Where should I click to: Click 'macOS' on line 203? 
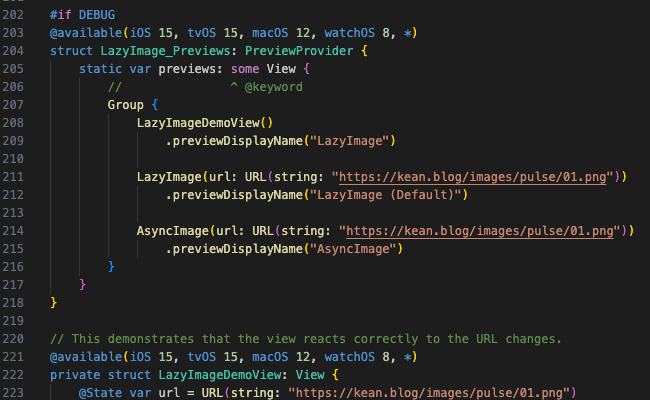tap(270, 33)
